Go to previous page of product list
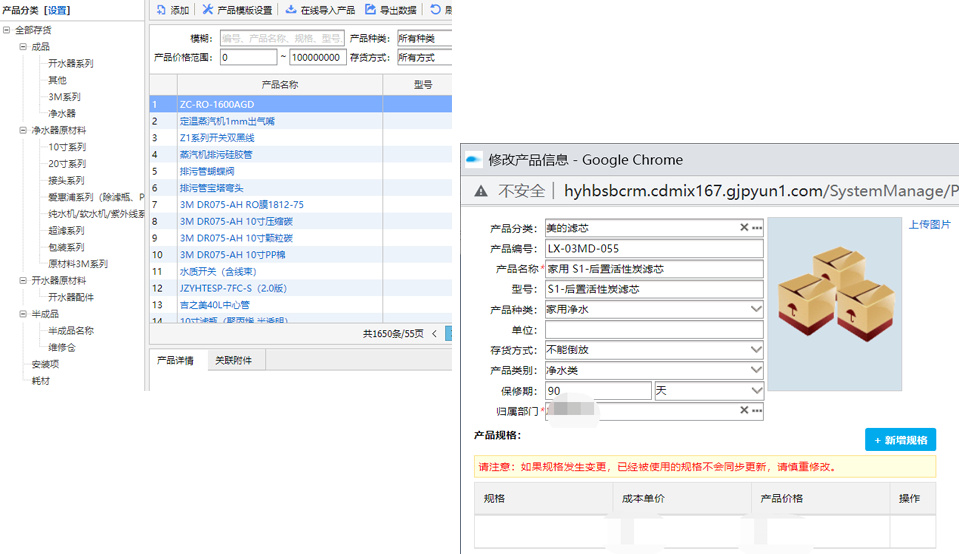This screenshot has width=959, height=554. [x=434, y=334]
